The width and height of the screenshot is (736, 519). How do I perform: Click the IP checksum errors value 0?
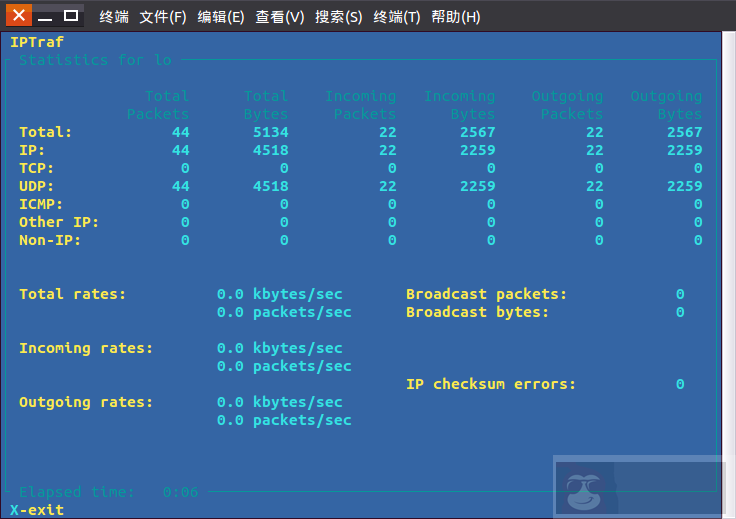click(680, 384)
